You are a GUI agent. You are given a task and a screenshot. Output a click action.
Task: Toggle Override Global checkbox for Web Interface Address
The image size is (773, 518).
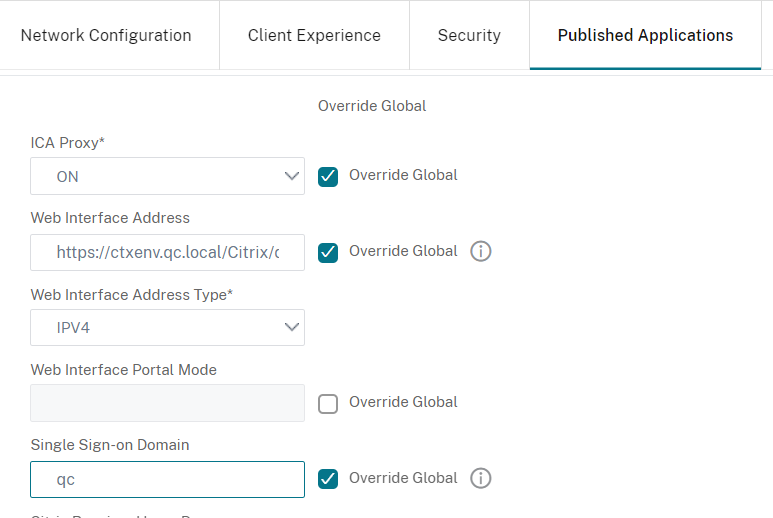pos(327,252)
